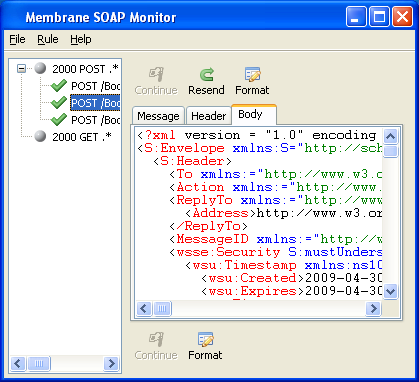Click the green checkmark of the first POST exchange

coord(59,85)
